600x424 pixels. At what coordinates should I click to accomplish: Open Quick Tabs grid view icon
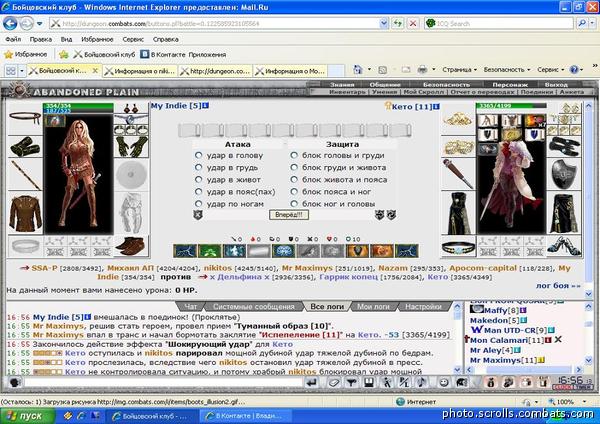[11, 71]
